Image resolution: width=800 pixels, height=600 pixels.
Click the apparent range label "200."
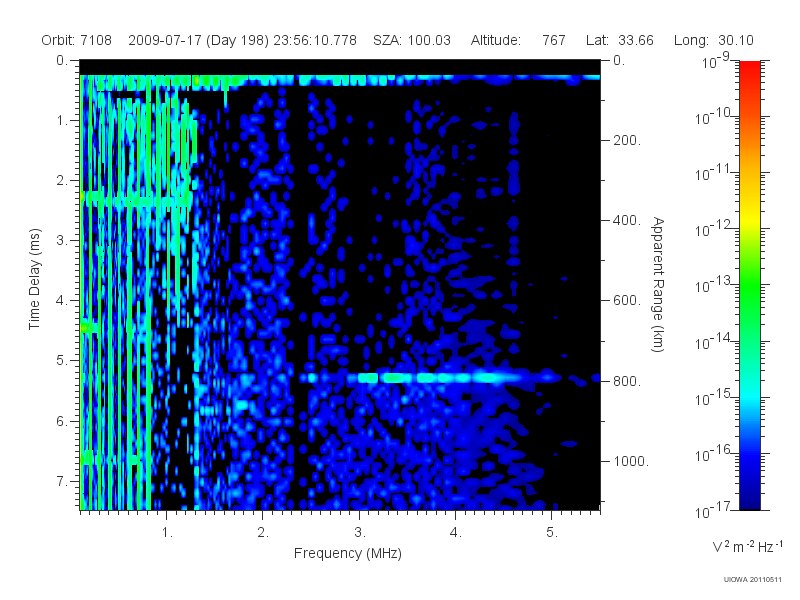coord(627,140)
